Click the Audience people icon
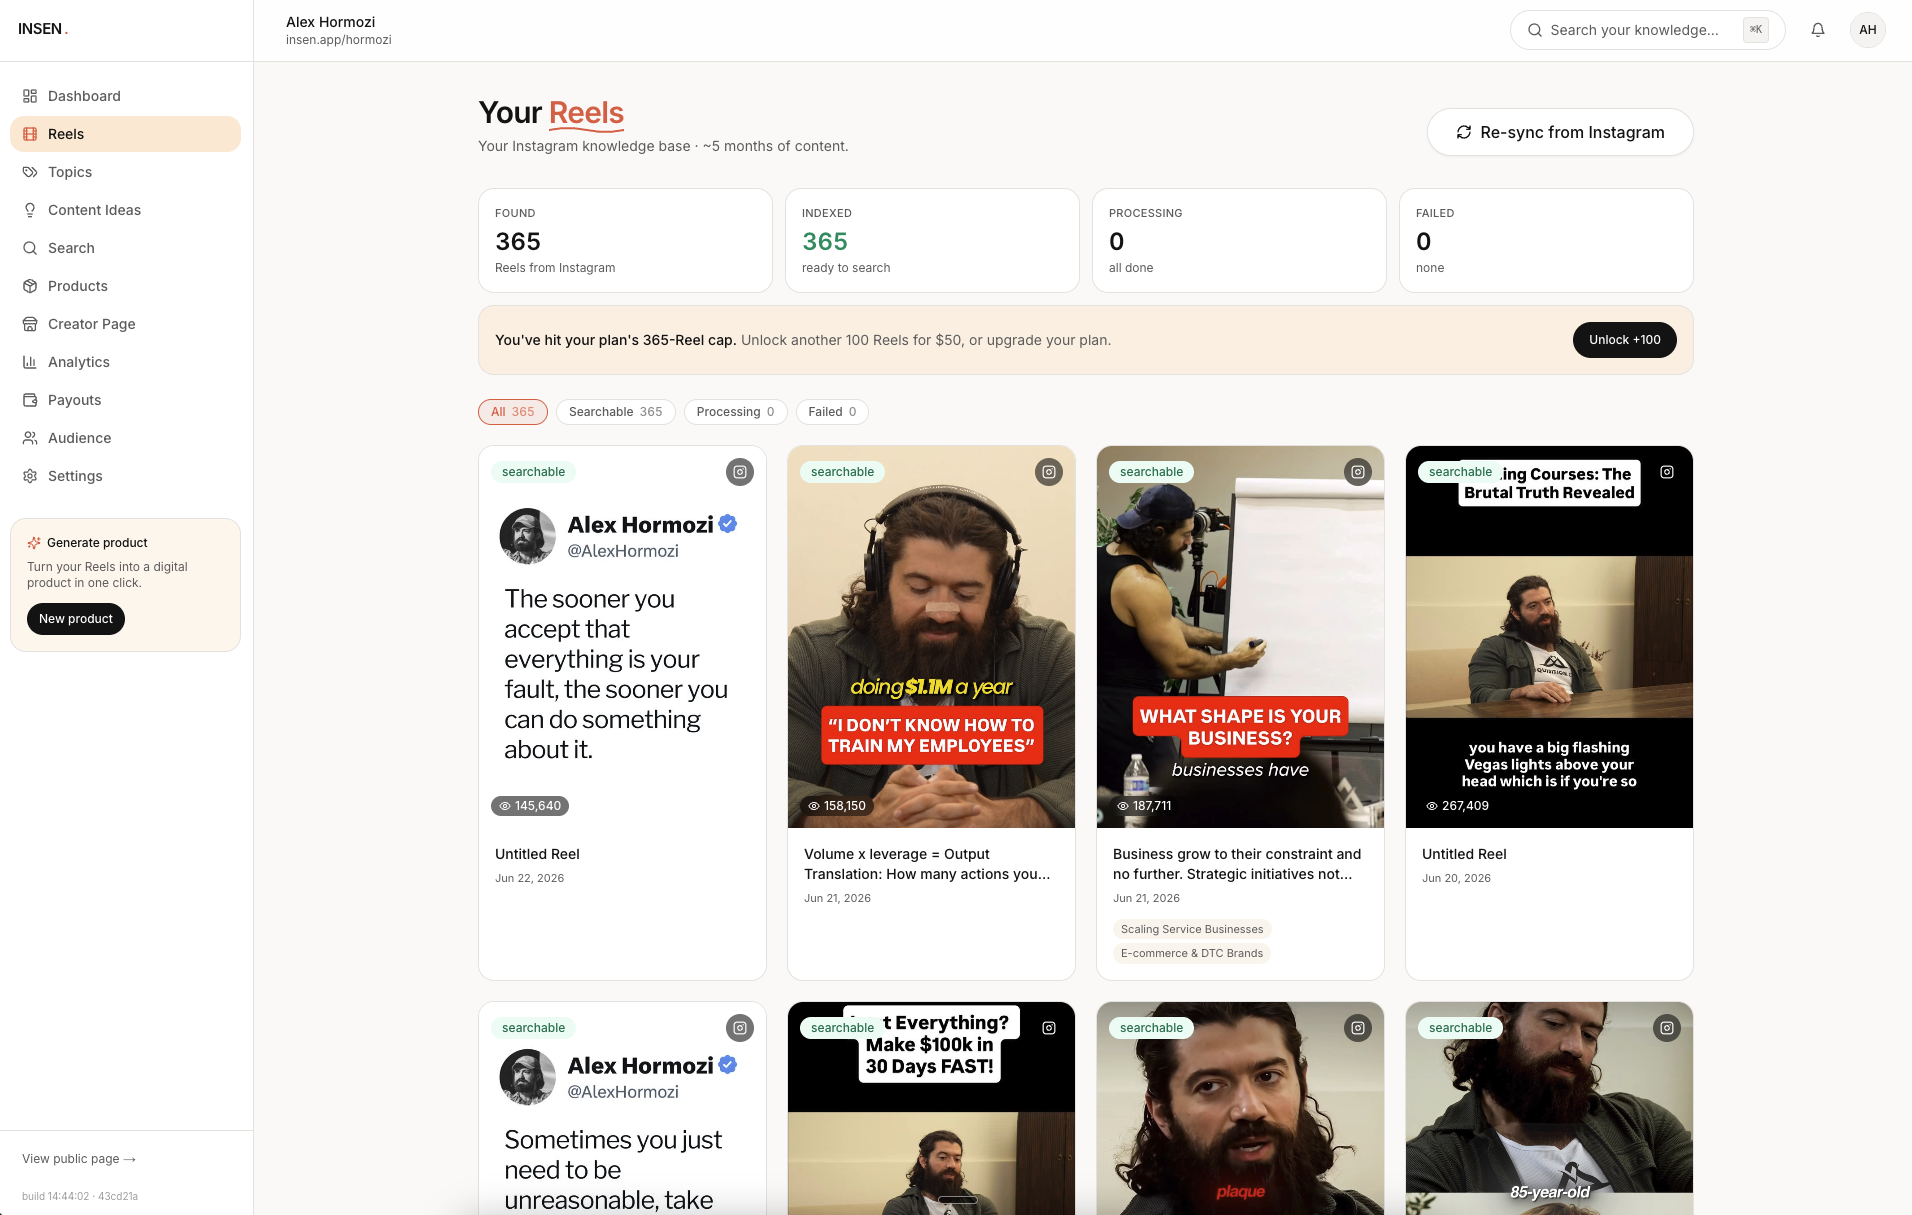This screenshot has height=1215, width=1912. tap(30, 438)
